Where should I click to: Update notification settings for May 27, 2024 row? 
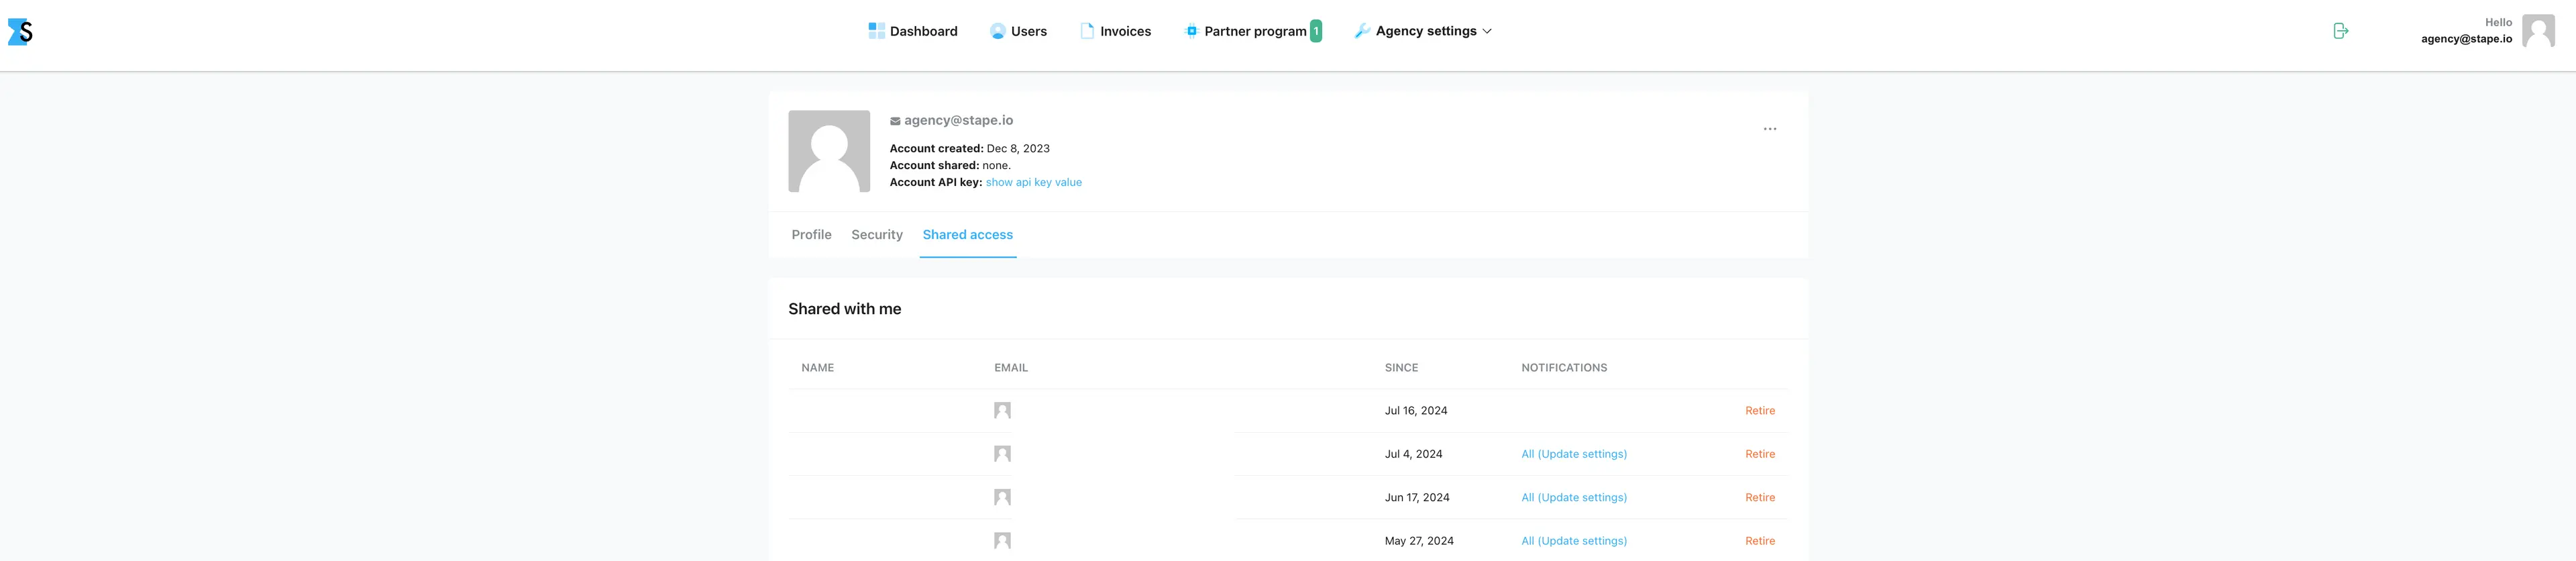[x=1574, y=541]
